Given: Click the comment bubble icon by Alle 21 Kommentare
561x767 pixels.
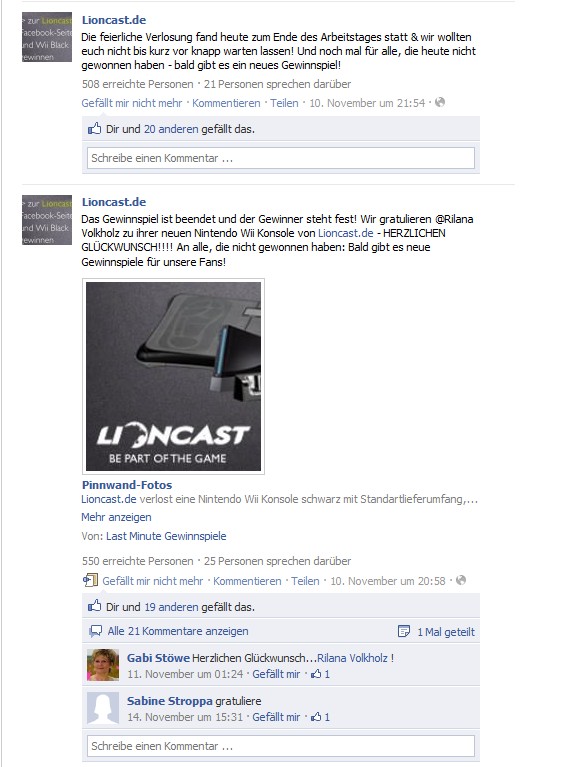Looking at the screenshot, I should point(95,631).
